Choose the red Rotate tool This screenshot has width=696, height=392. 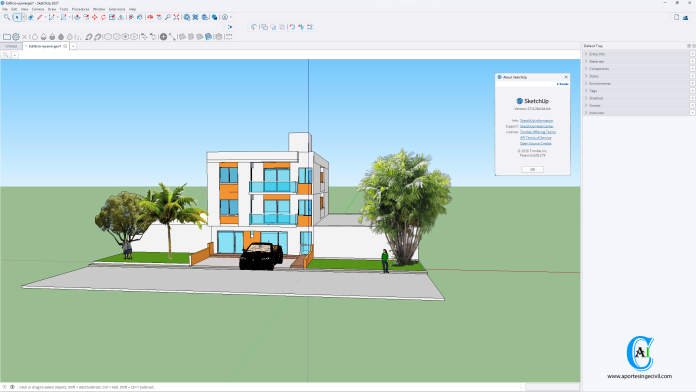point(103,17)
